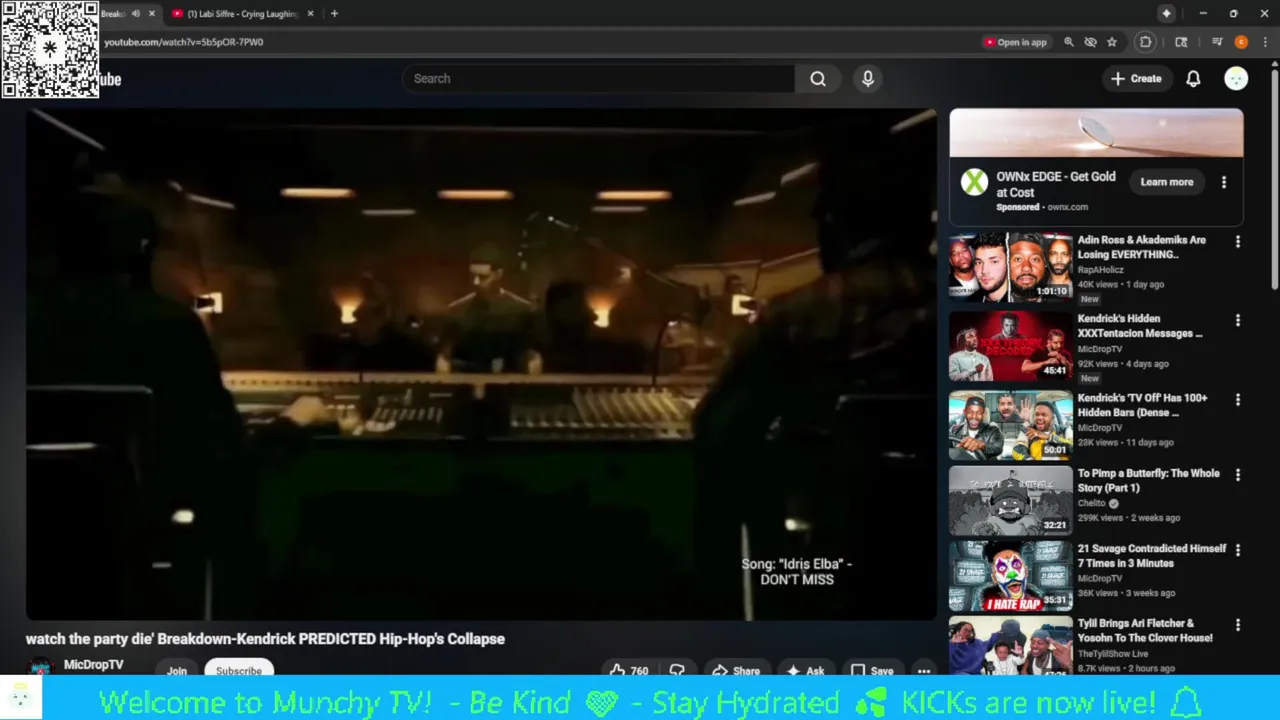Open 21 Savage Contradicted Himself video thumbnail
This screenshot has height=720, width=1280.
point(1010,576)
